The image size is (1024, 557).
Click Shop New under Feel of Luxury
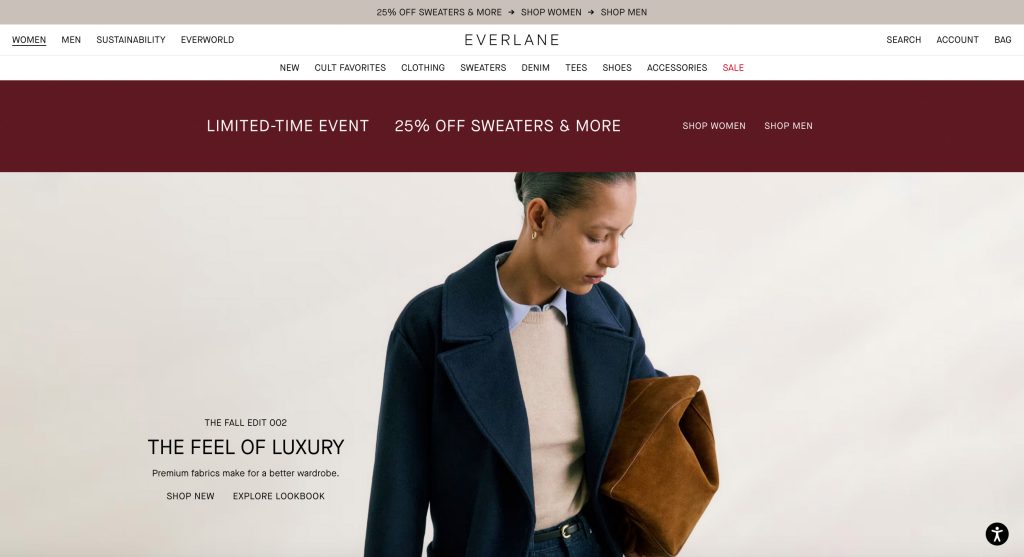pos(190,496)
